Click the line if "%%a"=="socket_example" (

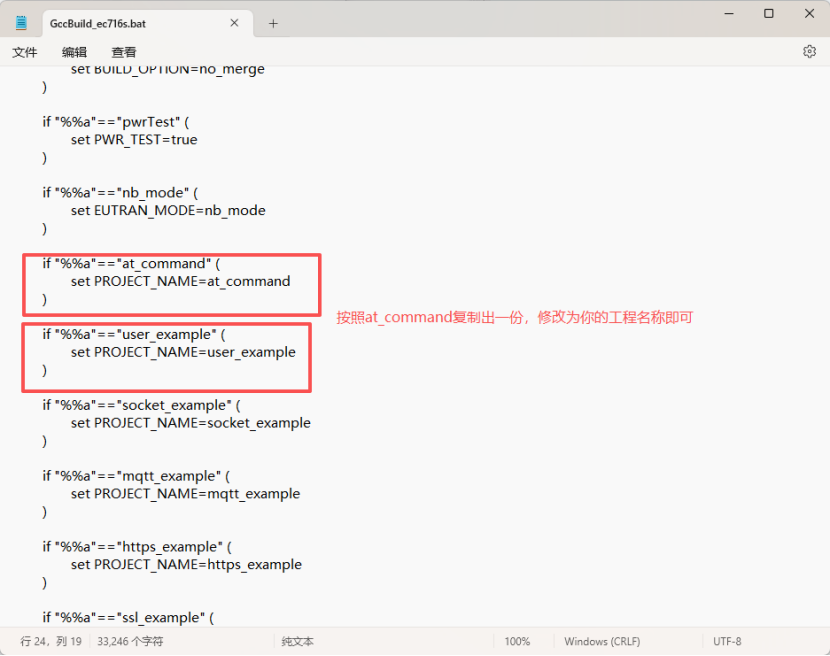(x=141, y=406)
